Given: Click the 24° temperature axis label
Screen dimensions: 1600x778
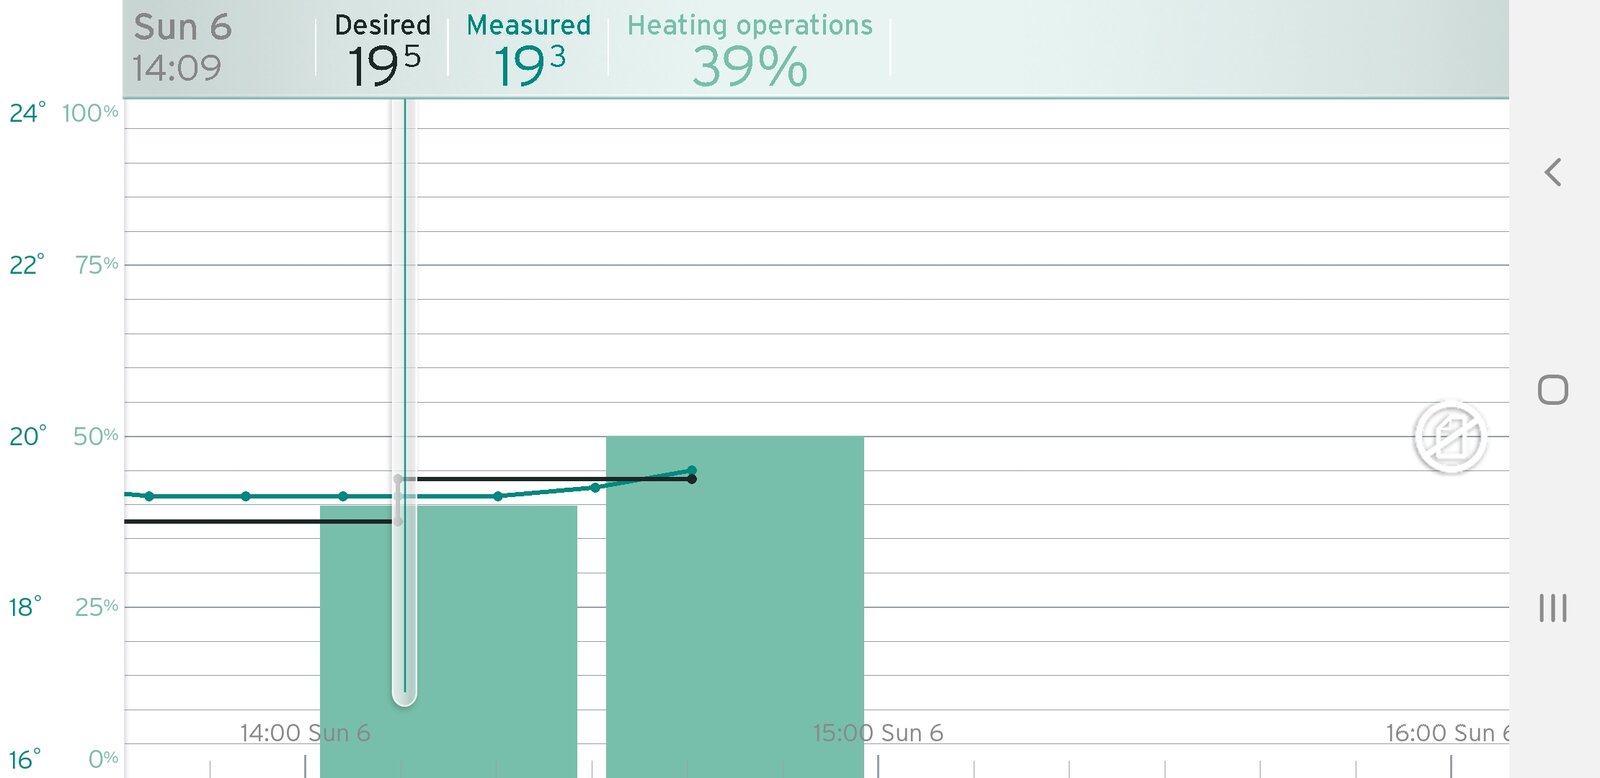Looking at the screenshot, I should coord(26,113).
